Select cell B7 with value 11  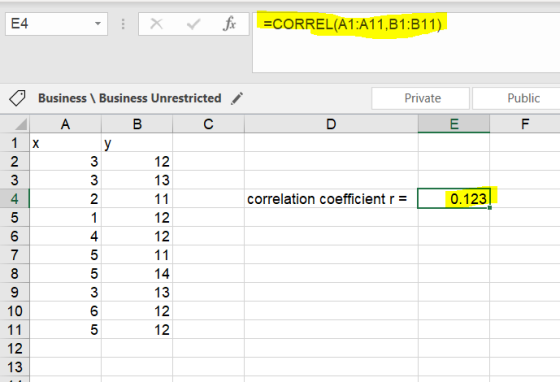pyautogui.click(x=137, y=255)
